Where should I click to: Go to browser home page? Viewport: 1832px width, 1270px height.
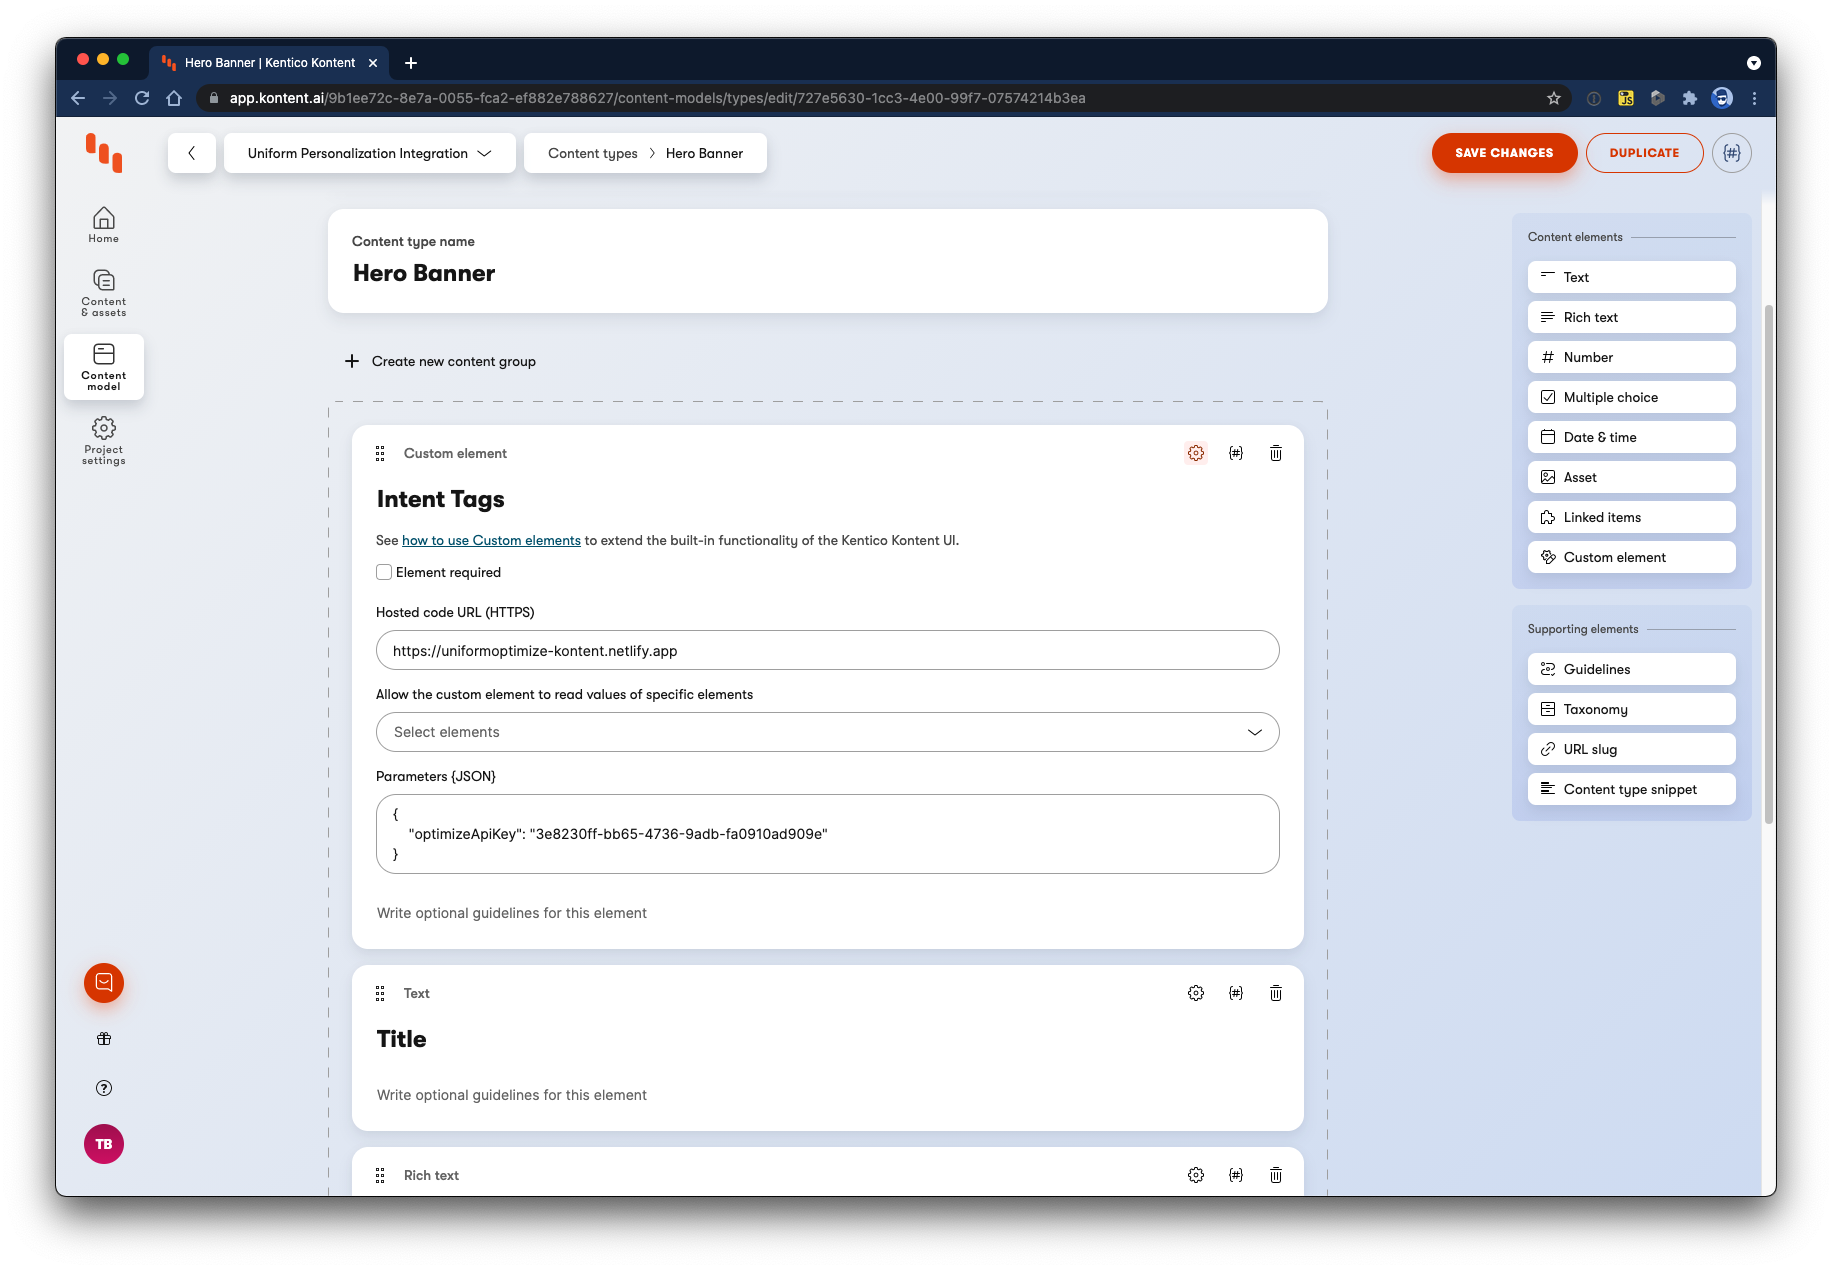(x=174, y=98)
